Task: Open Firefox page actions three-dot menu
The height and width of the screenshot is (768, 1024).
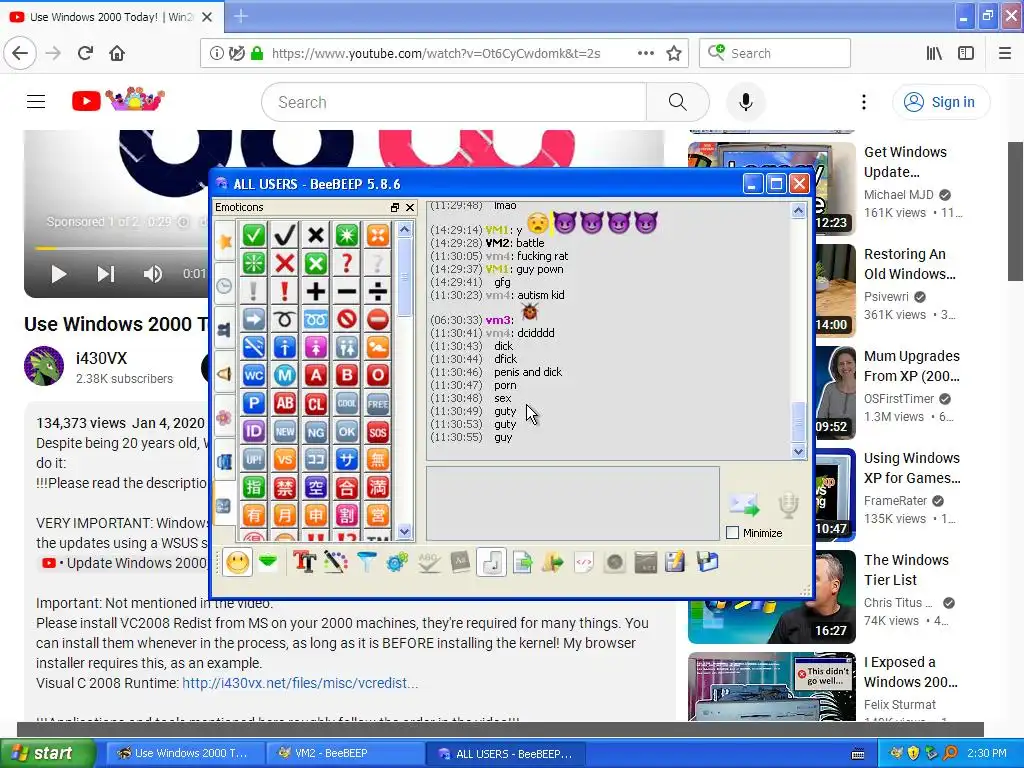Action: [x=646, y=53]
